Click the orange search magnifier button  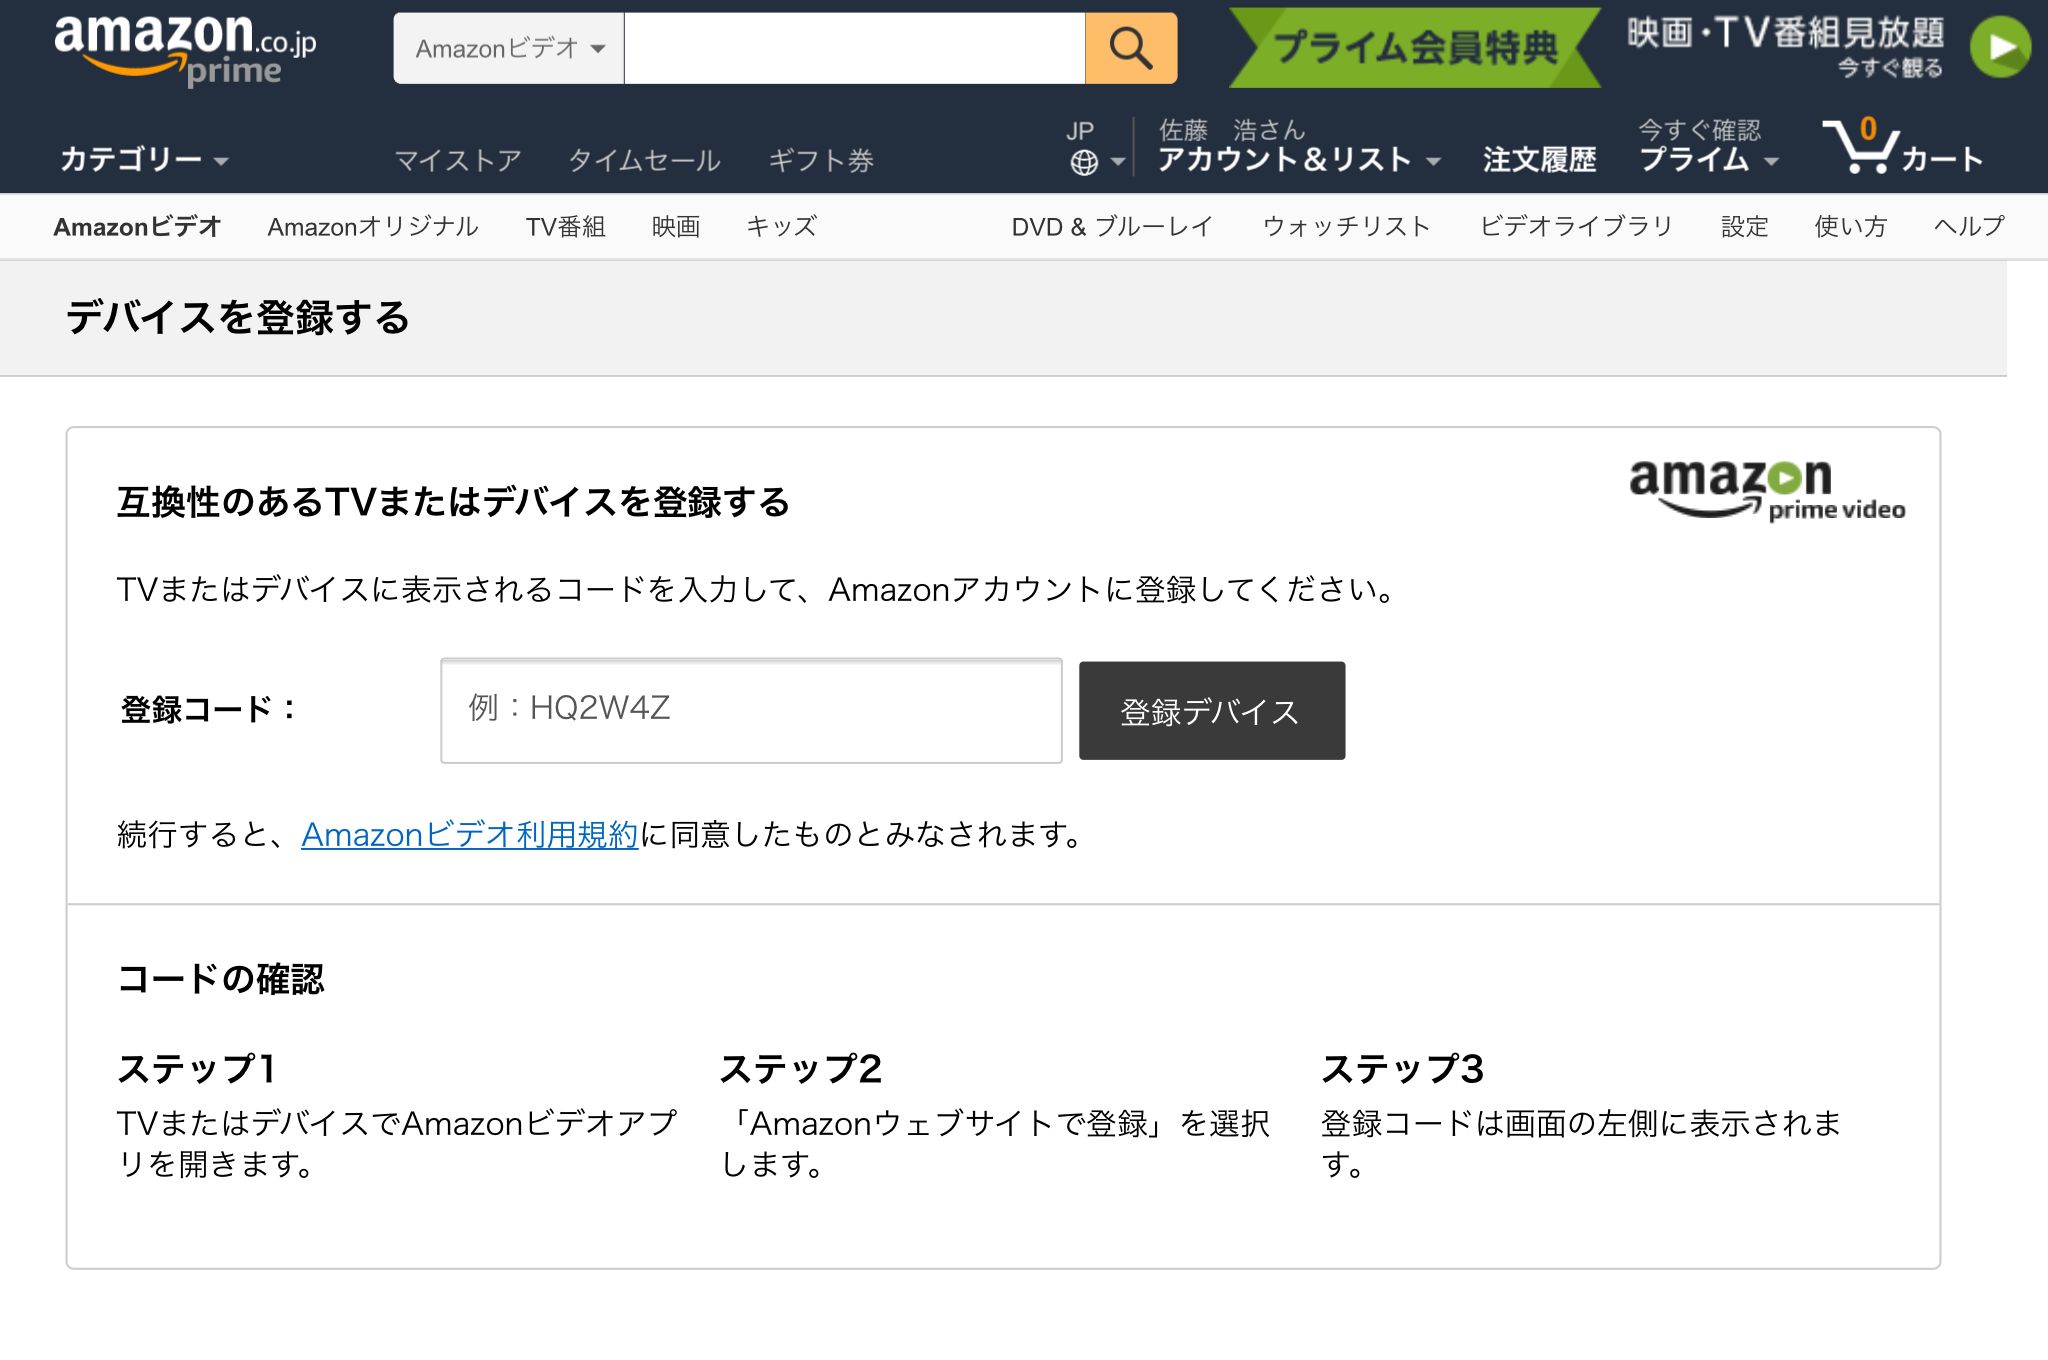tap(1131, 48)
